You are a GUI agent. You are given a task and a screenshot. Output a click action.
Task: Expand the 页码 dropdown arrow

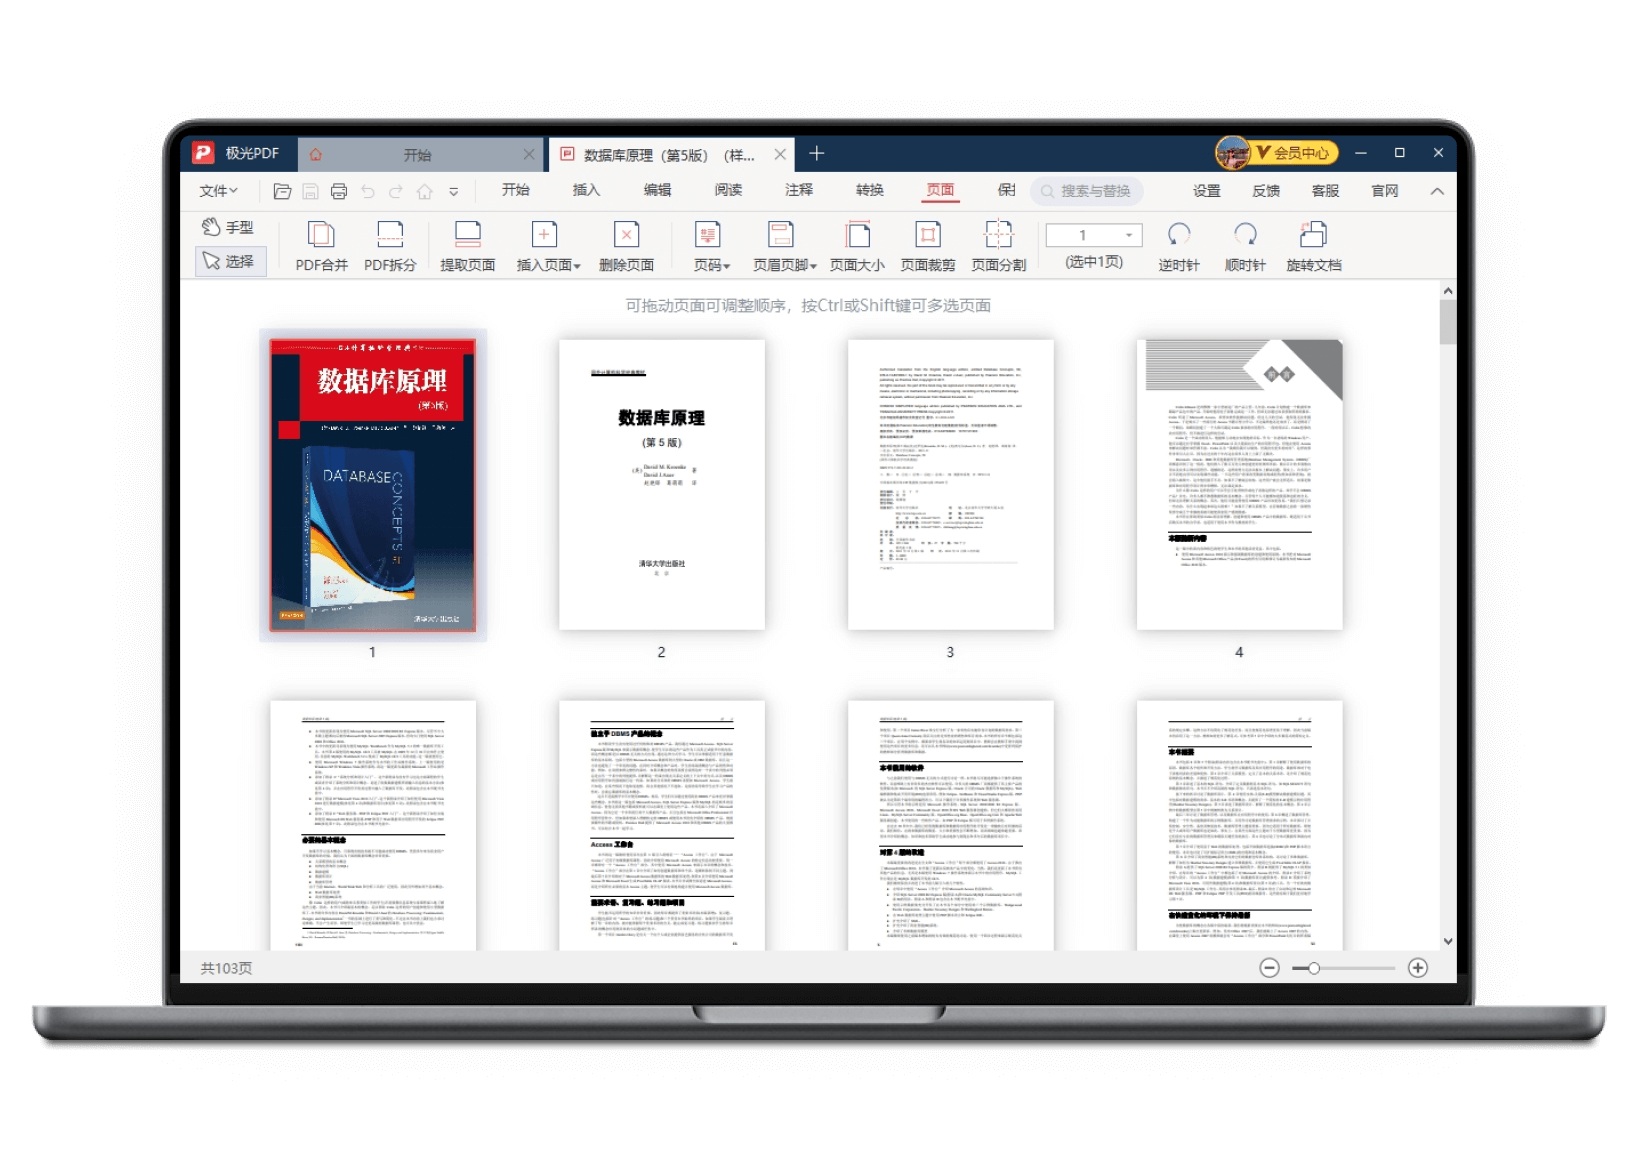coord(727,266)
